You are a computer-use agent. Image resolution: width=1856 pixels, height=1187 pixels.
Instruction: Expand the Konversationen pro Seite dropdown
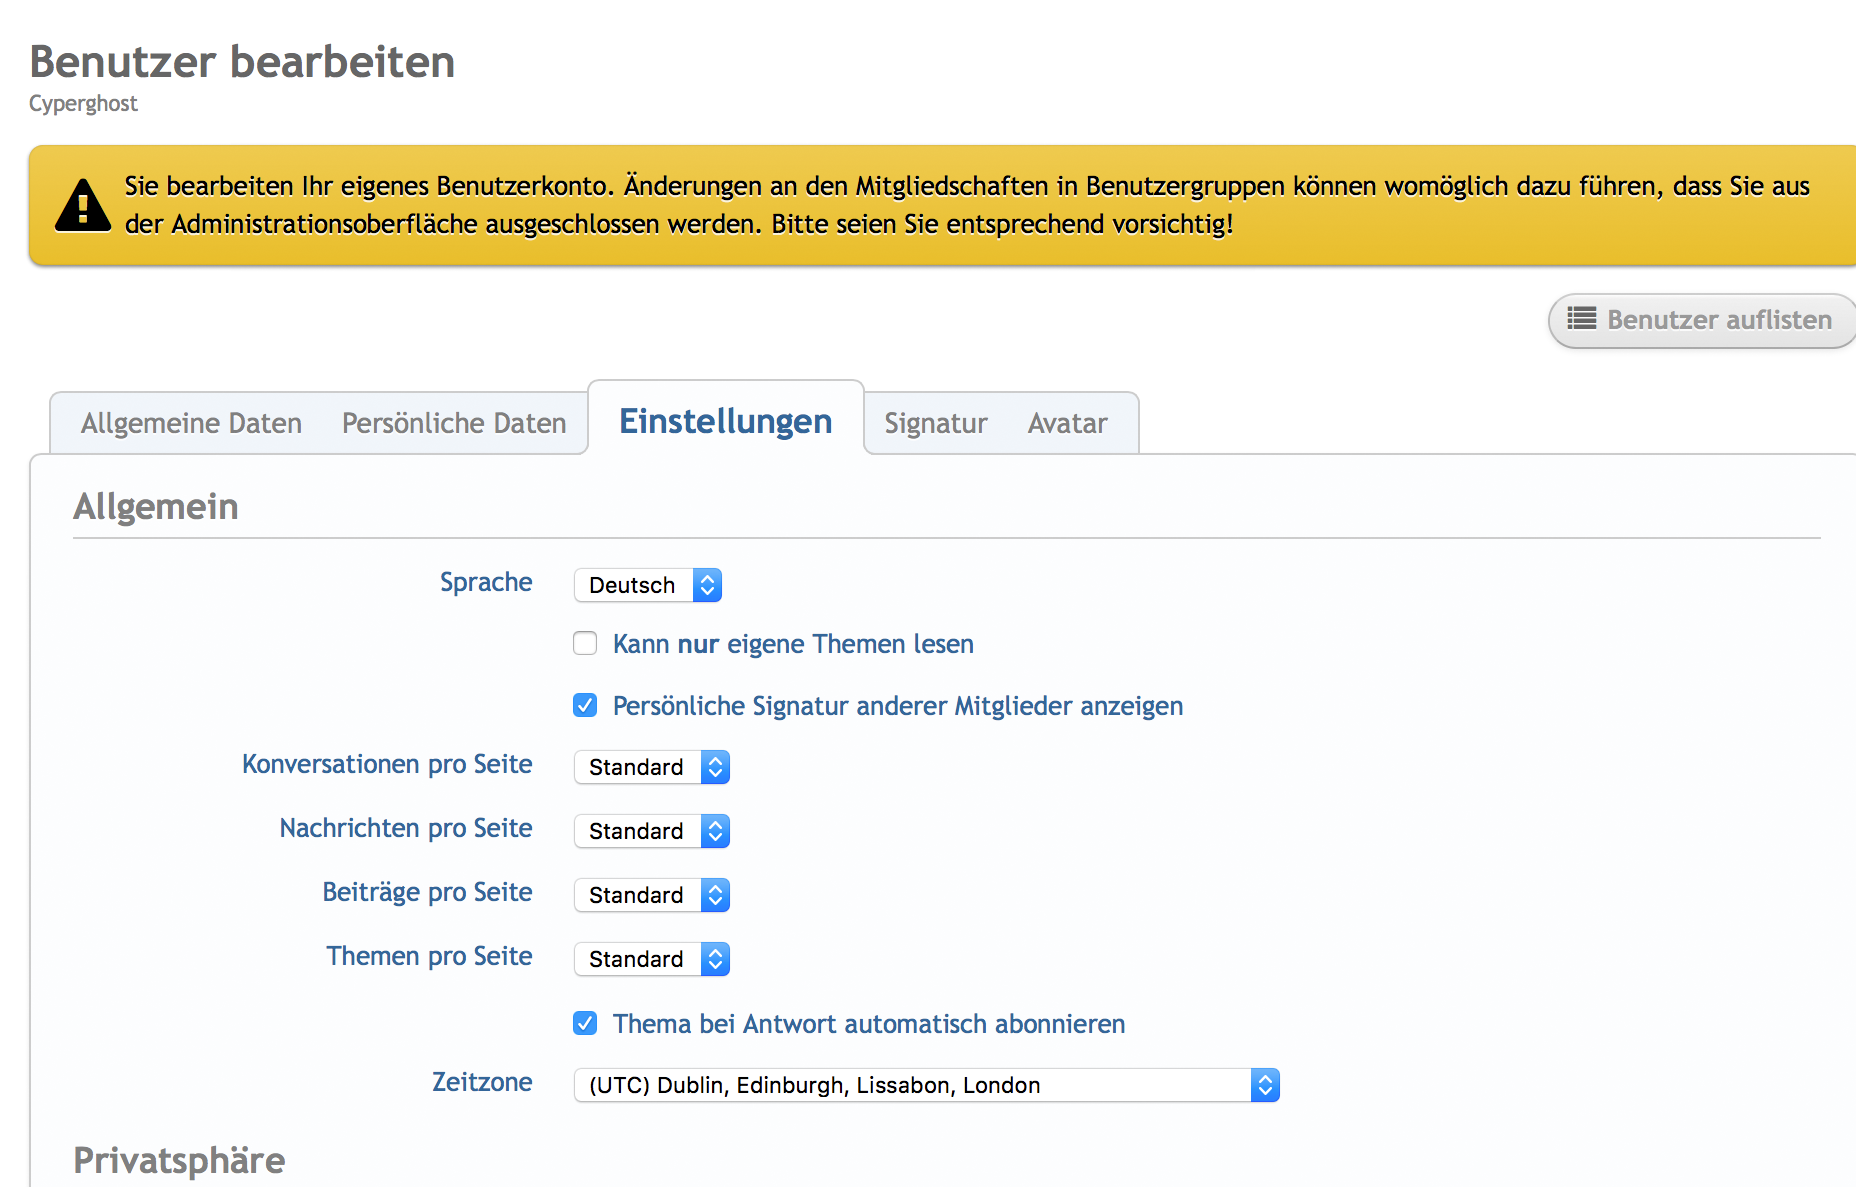coord(652,767)
